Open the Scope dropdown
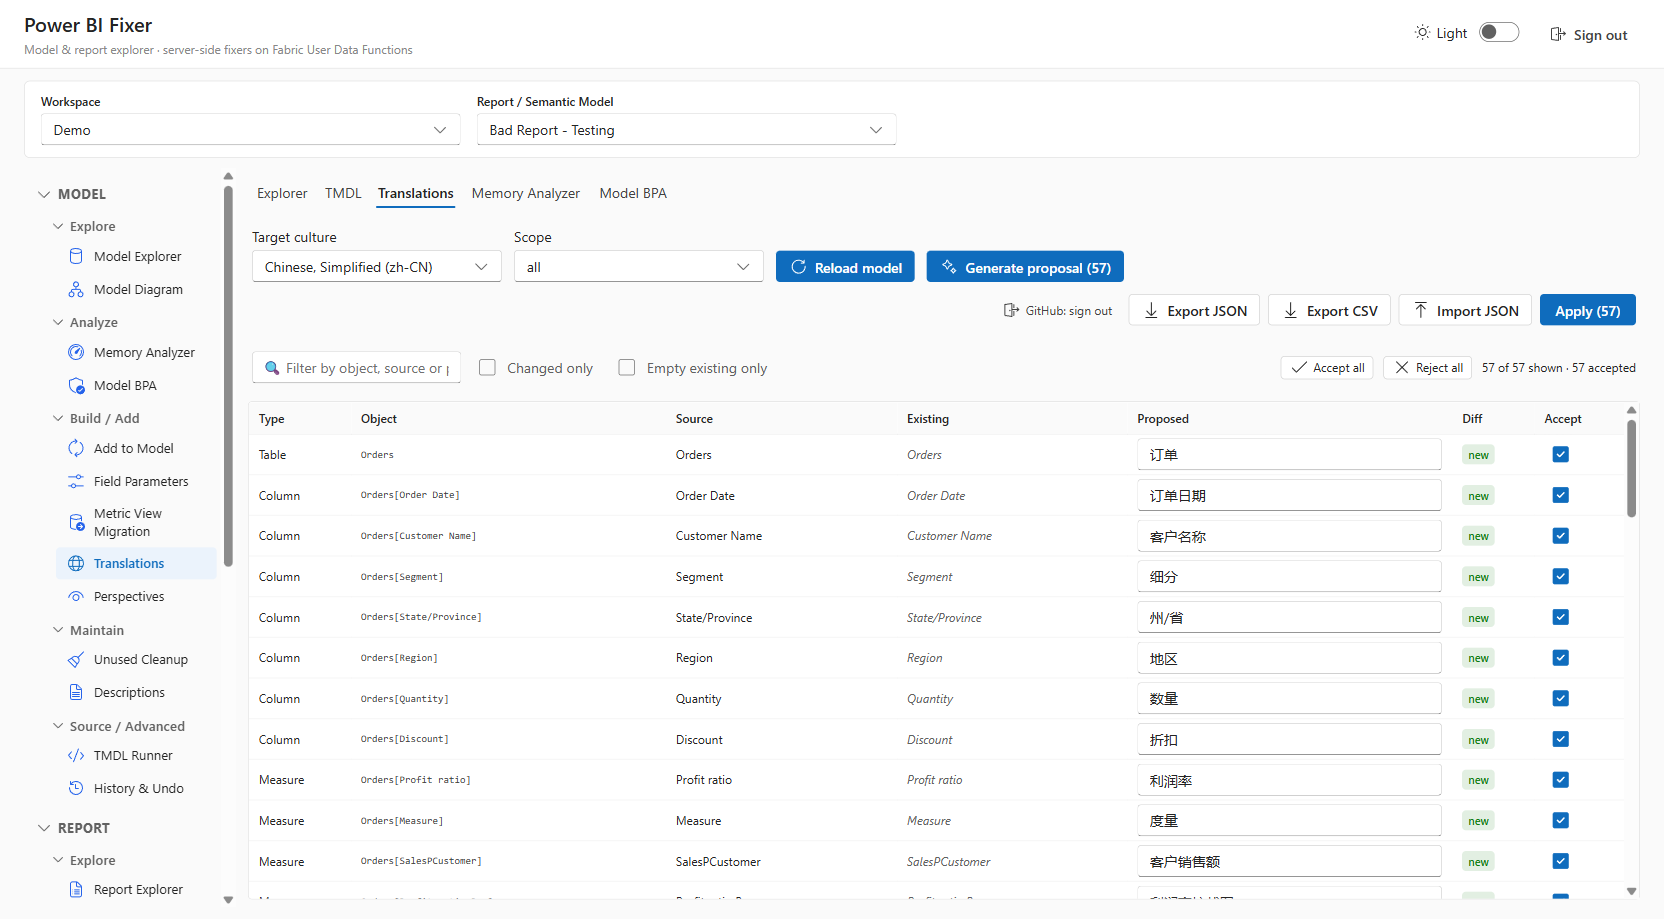The height and width of the screenshot is (919, 1664). pyautogui.click(x=638, y=267)
